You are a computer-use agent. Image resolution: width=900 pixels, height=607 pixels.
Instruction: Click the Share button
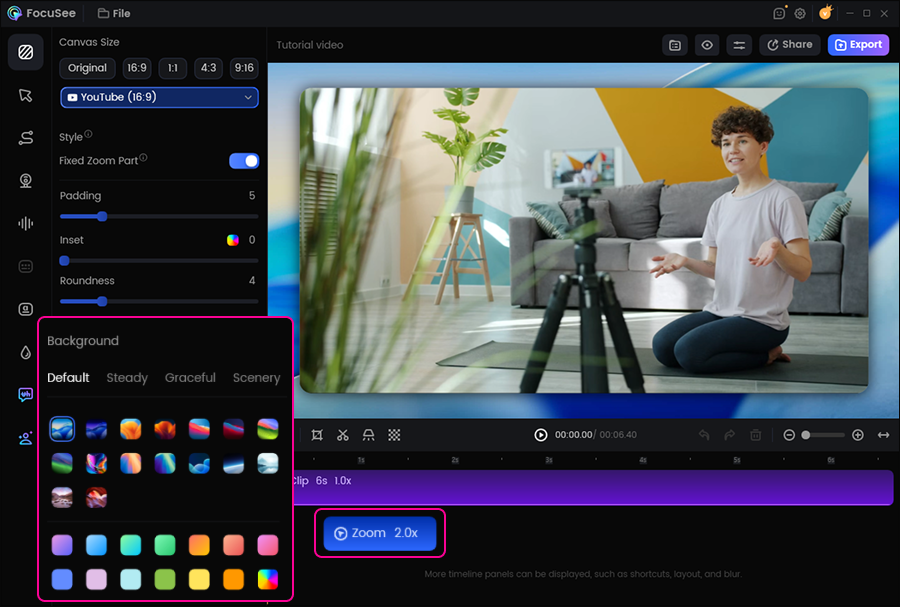click(x=789, y=45)
